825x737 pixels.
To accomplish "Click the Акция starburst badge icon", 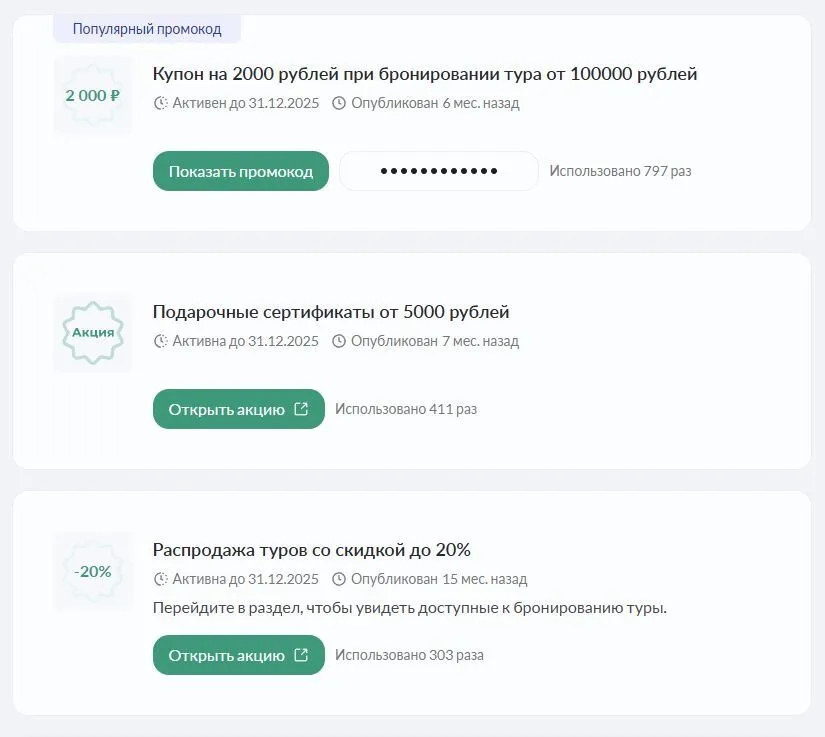I will pos(92,333).
